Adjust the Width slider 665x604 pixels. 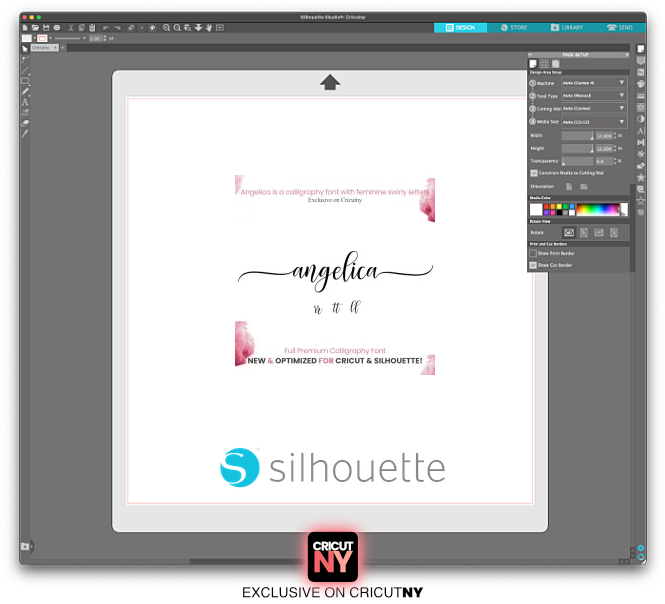578,136
